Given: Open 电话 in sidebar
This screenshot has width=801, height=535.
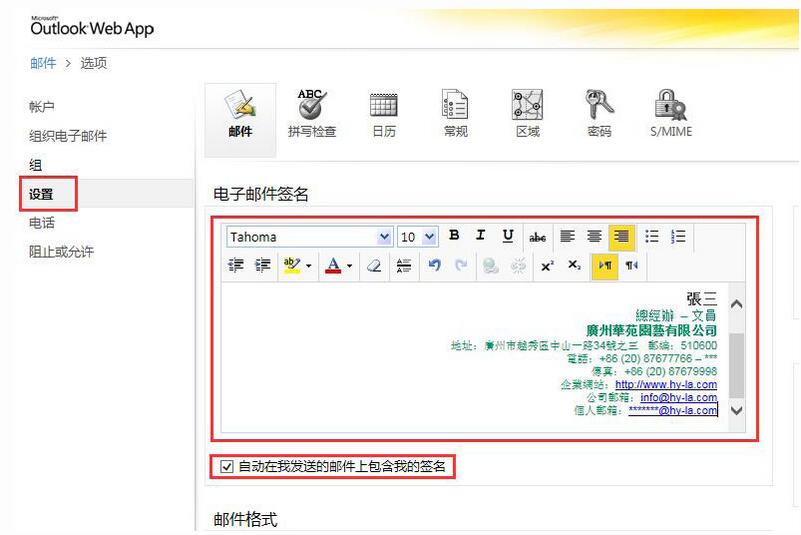Looking at the screenshot, I should coord(42,223).
